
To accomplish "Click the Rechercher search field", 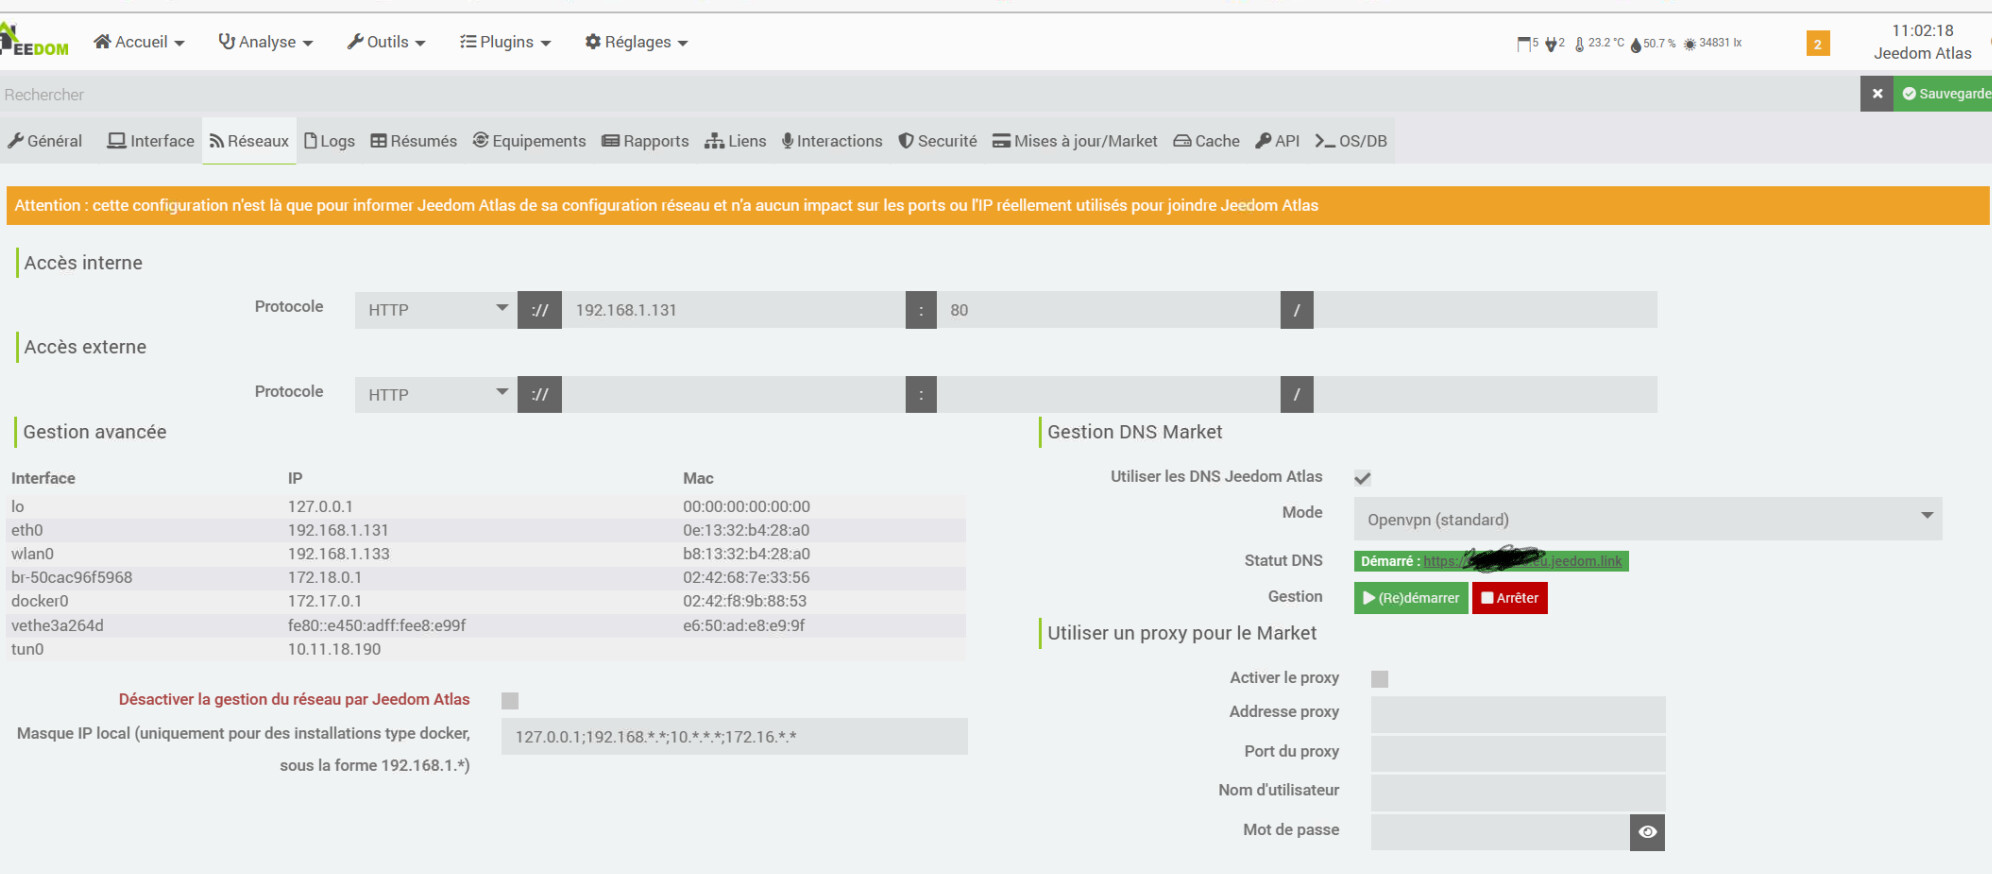I will [900, 95].
